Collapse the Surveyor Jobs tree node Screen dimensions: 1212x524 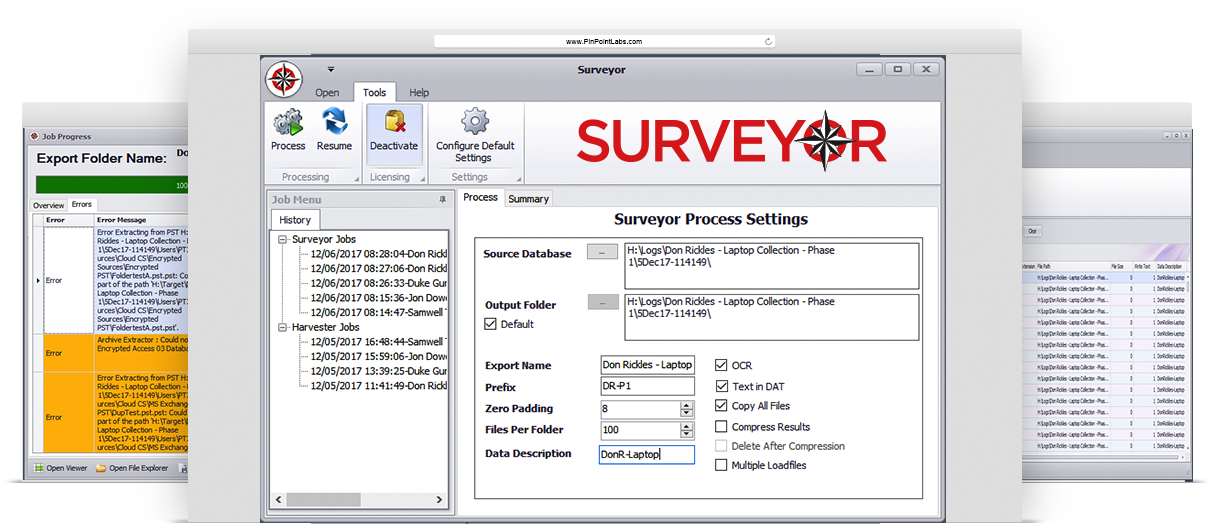[x=283, y=240]
